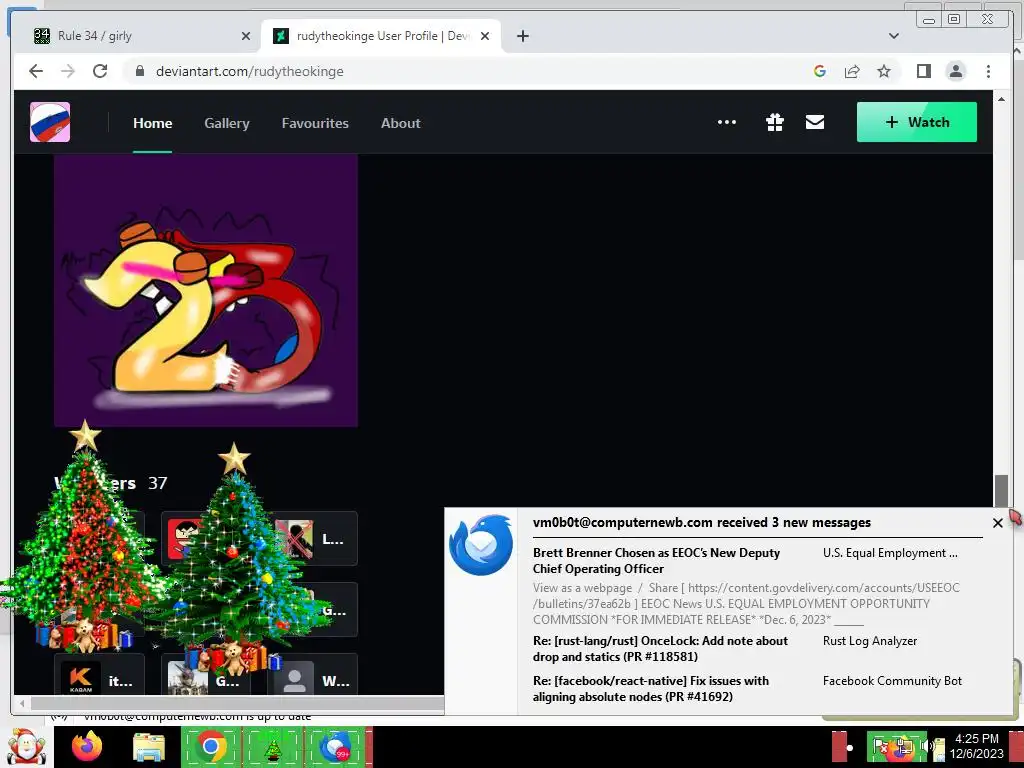Open the Chrome profile avatar menu

[x=955, y=71]
